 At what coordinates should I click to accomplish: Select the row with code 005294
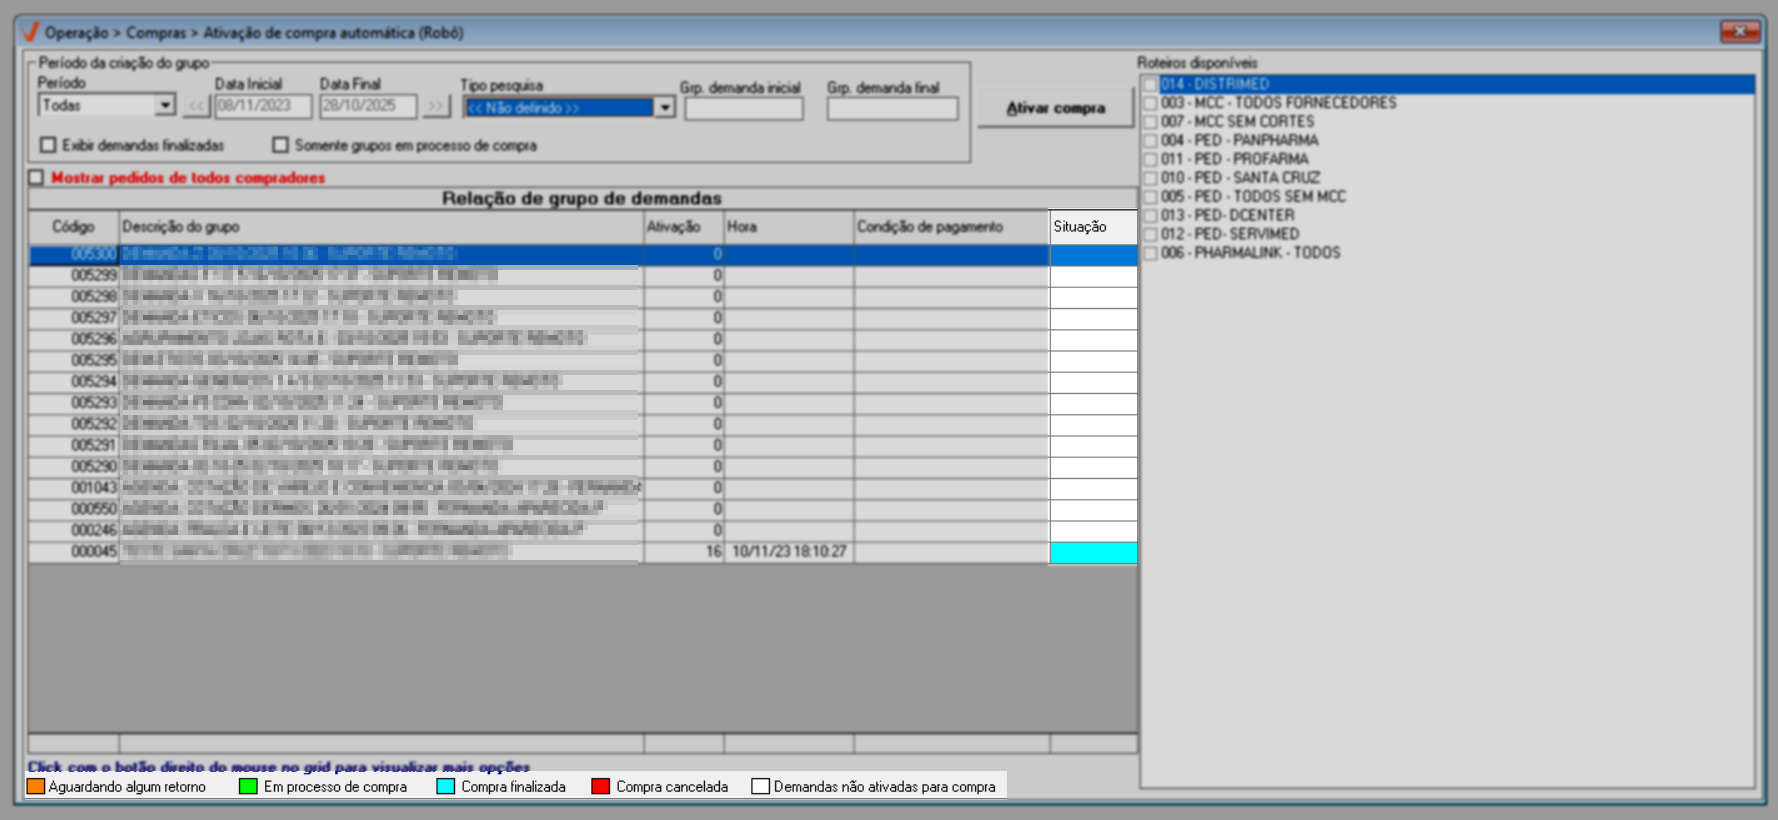(583, 381)
